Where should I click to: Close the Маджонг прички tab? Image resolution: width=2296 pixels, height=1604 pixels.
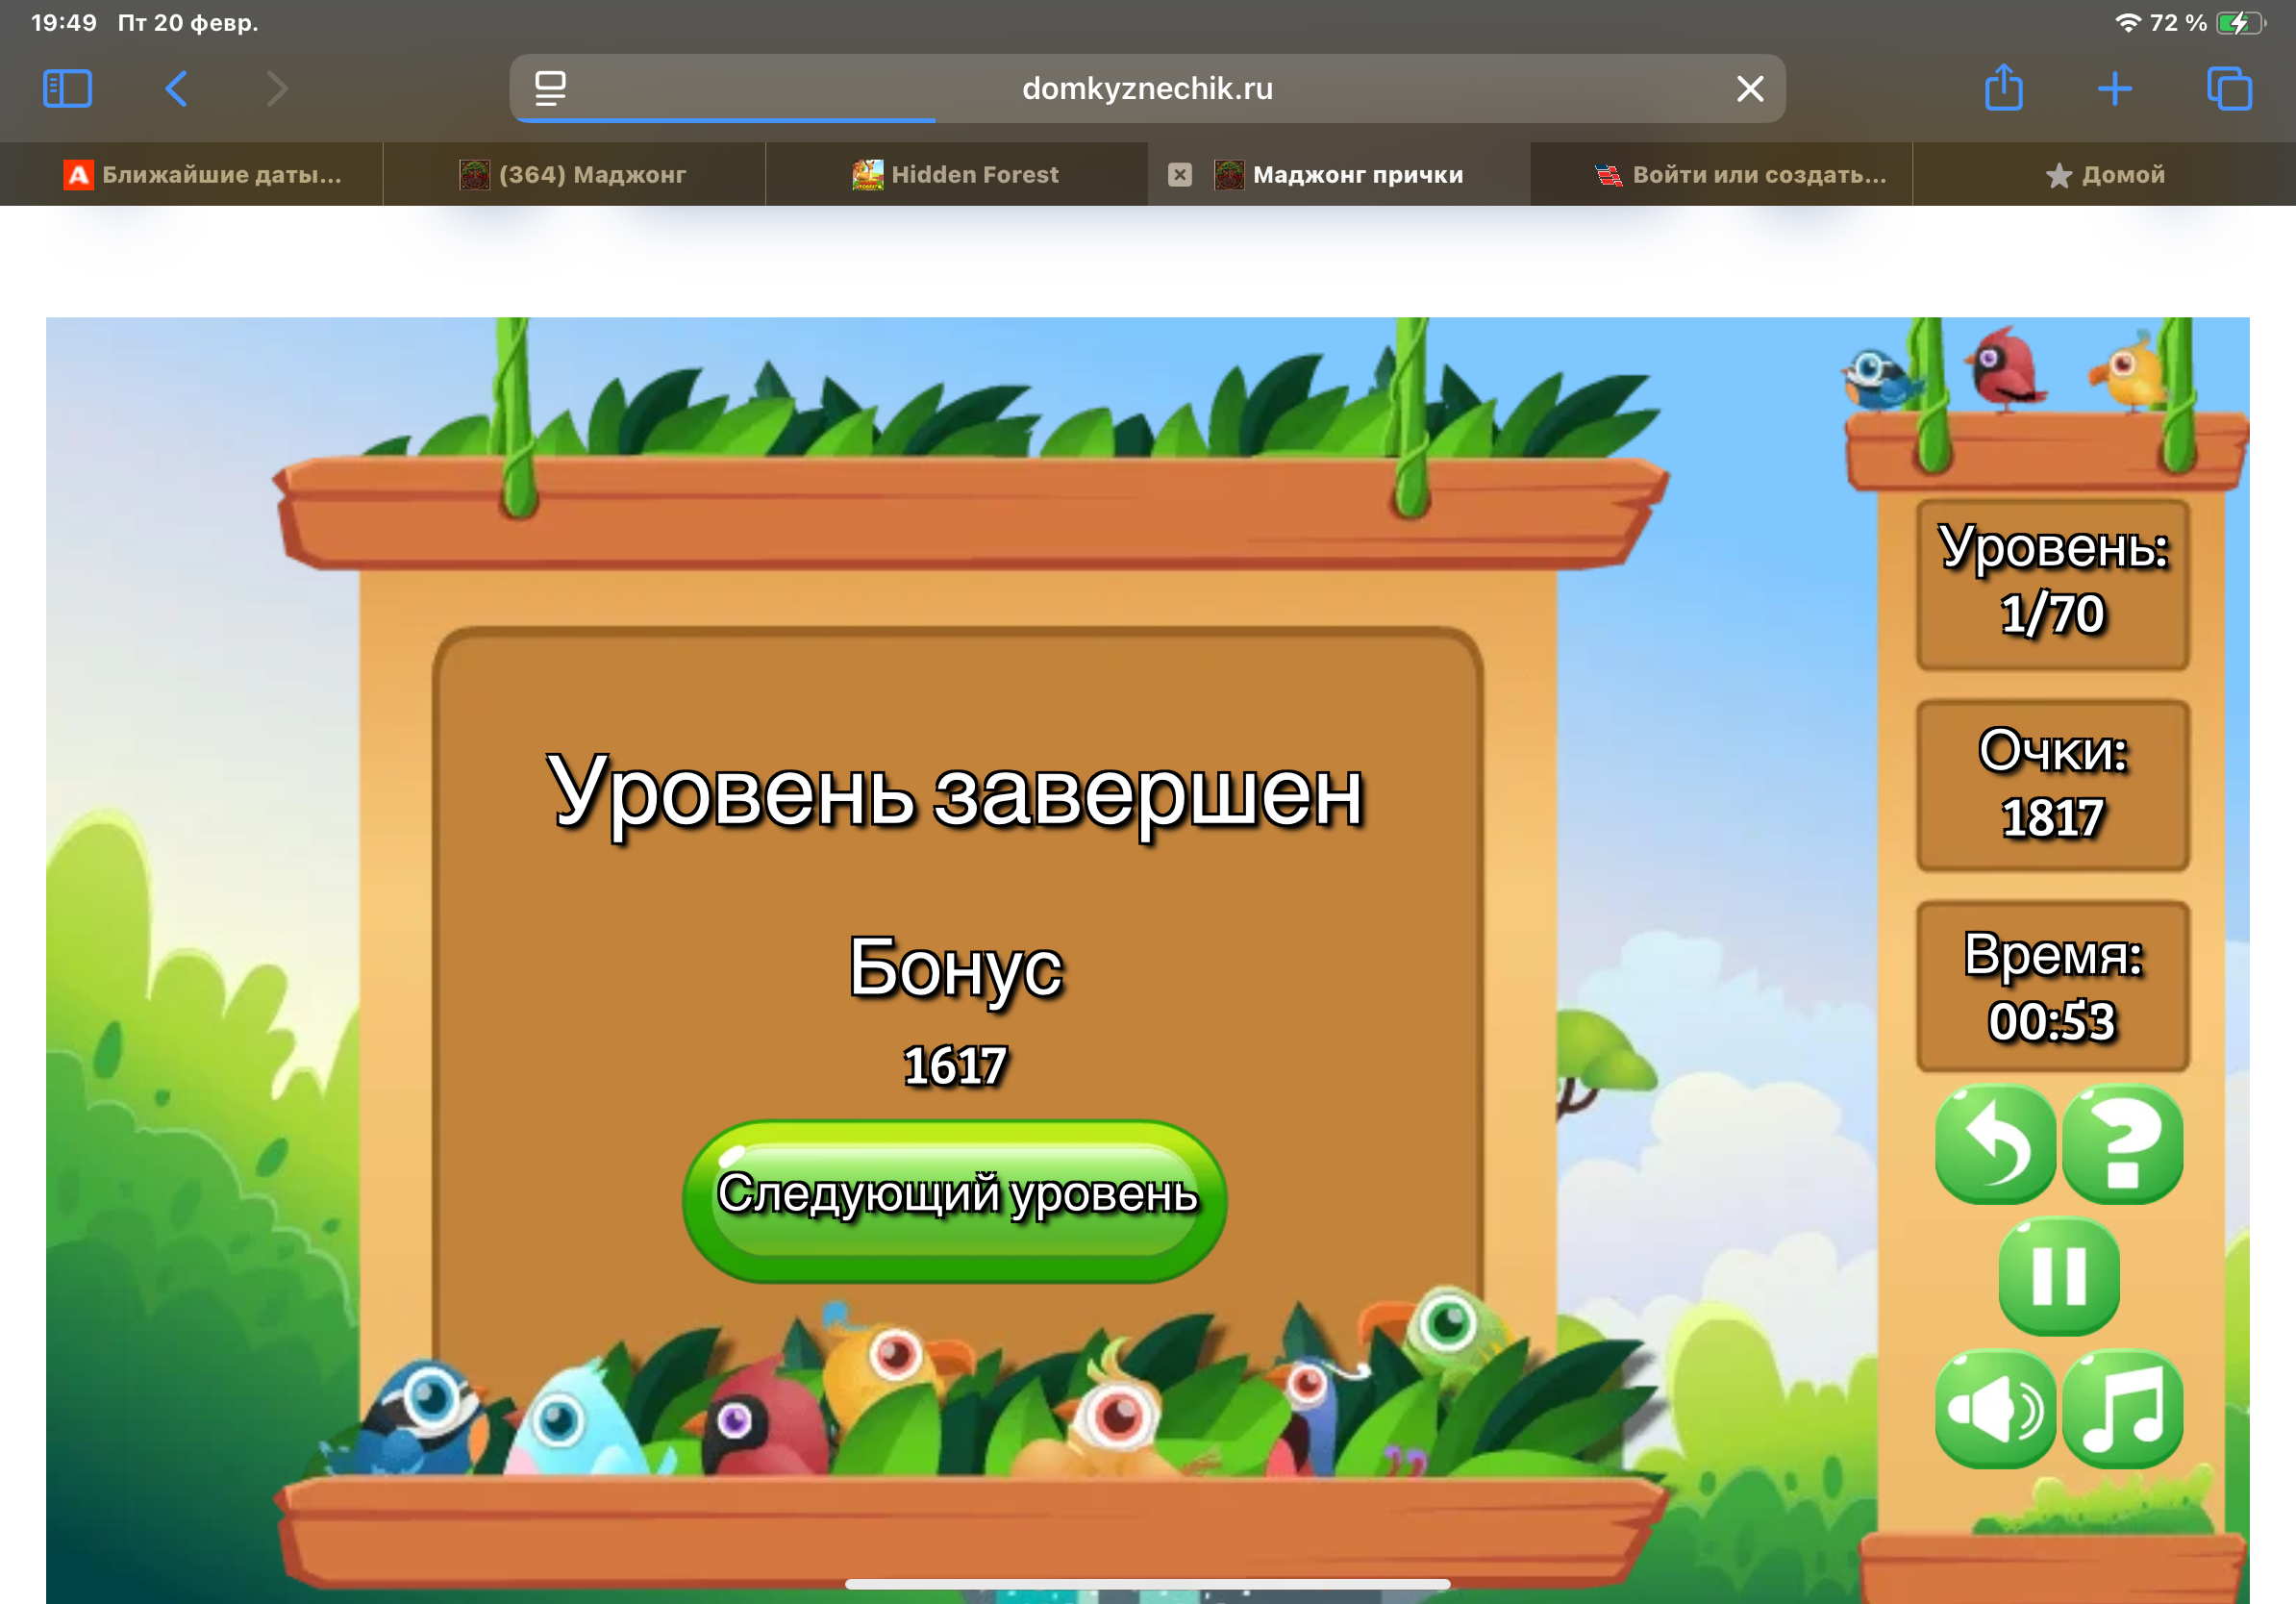pyautogui.click(x=1180, y=175)
